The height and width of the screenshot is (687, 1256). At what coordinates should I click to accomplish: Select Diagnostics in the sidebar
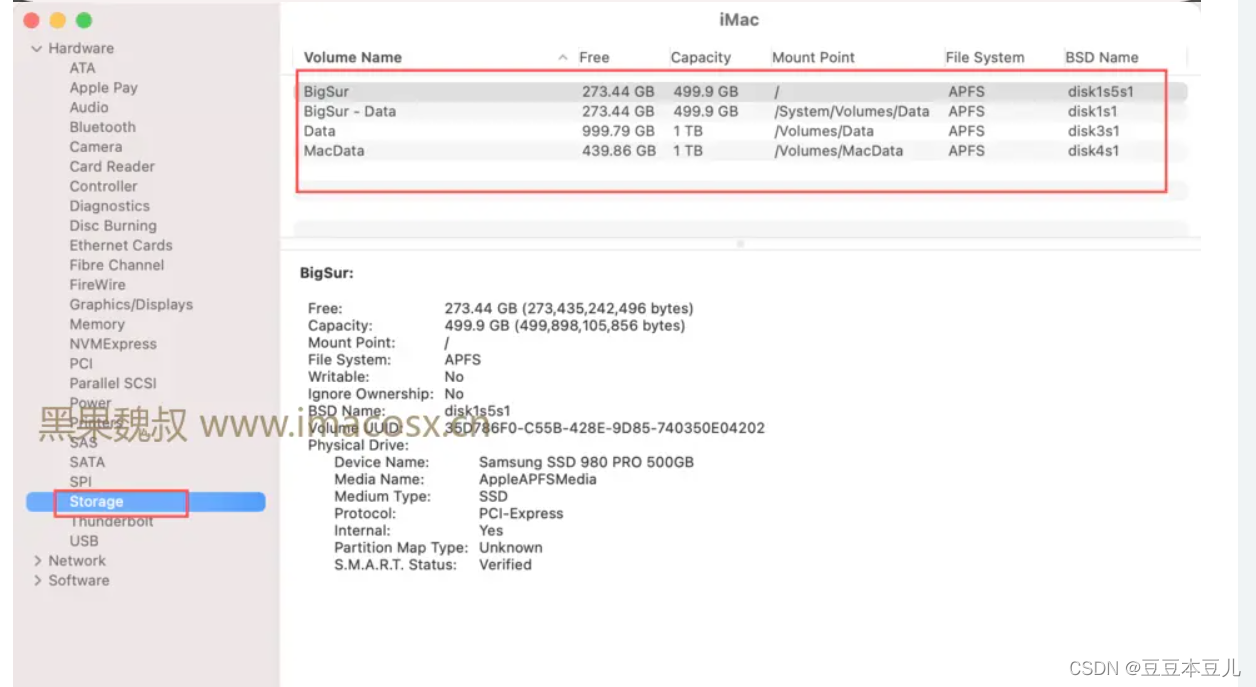tap(109, 206)
